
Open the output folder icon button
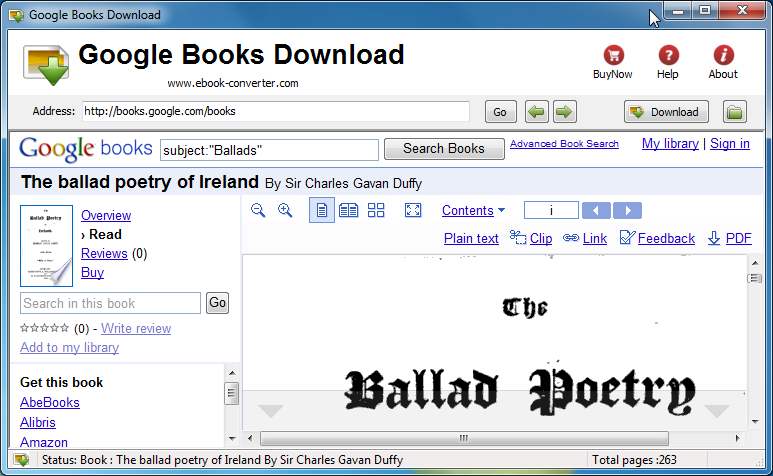pyautogui.click(x=735, y=112)
